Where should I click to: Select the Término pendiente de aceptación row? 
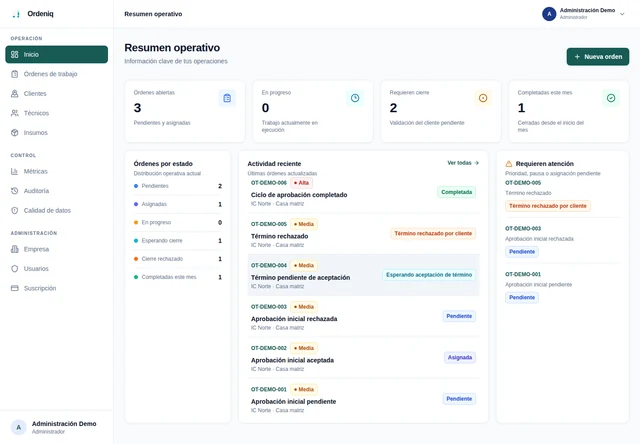(363, 275)
